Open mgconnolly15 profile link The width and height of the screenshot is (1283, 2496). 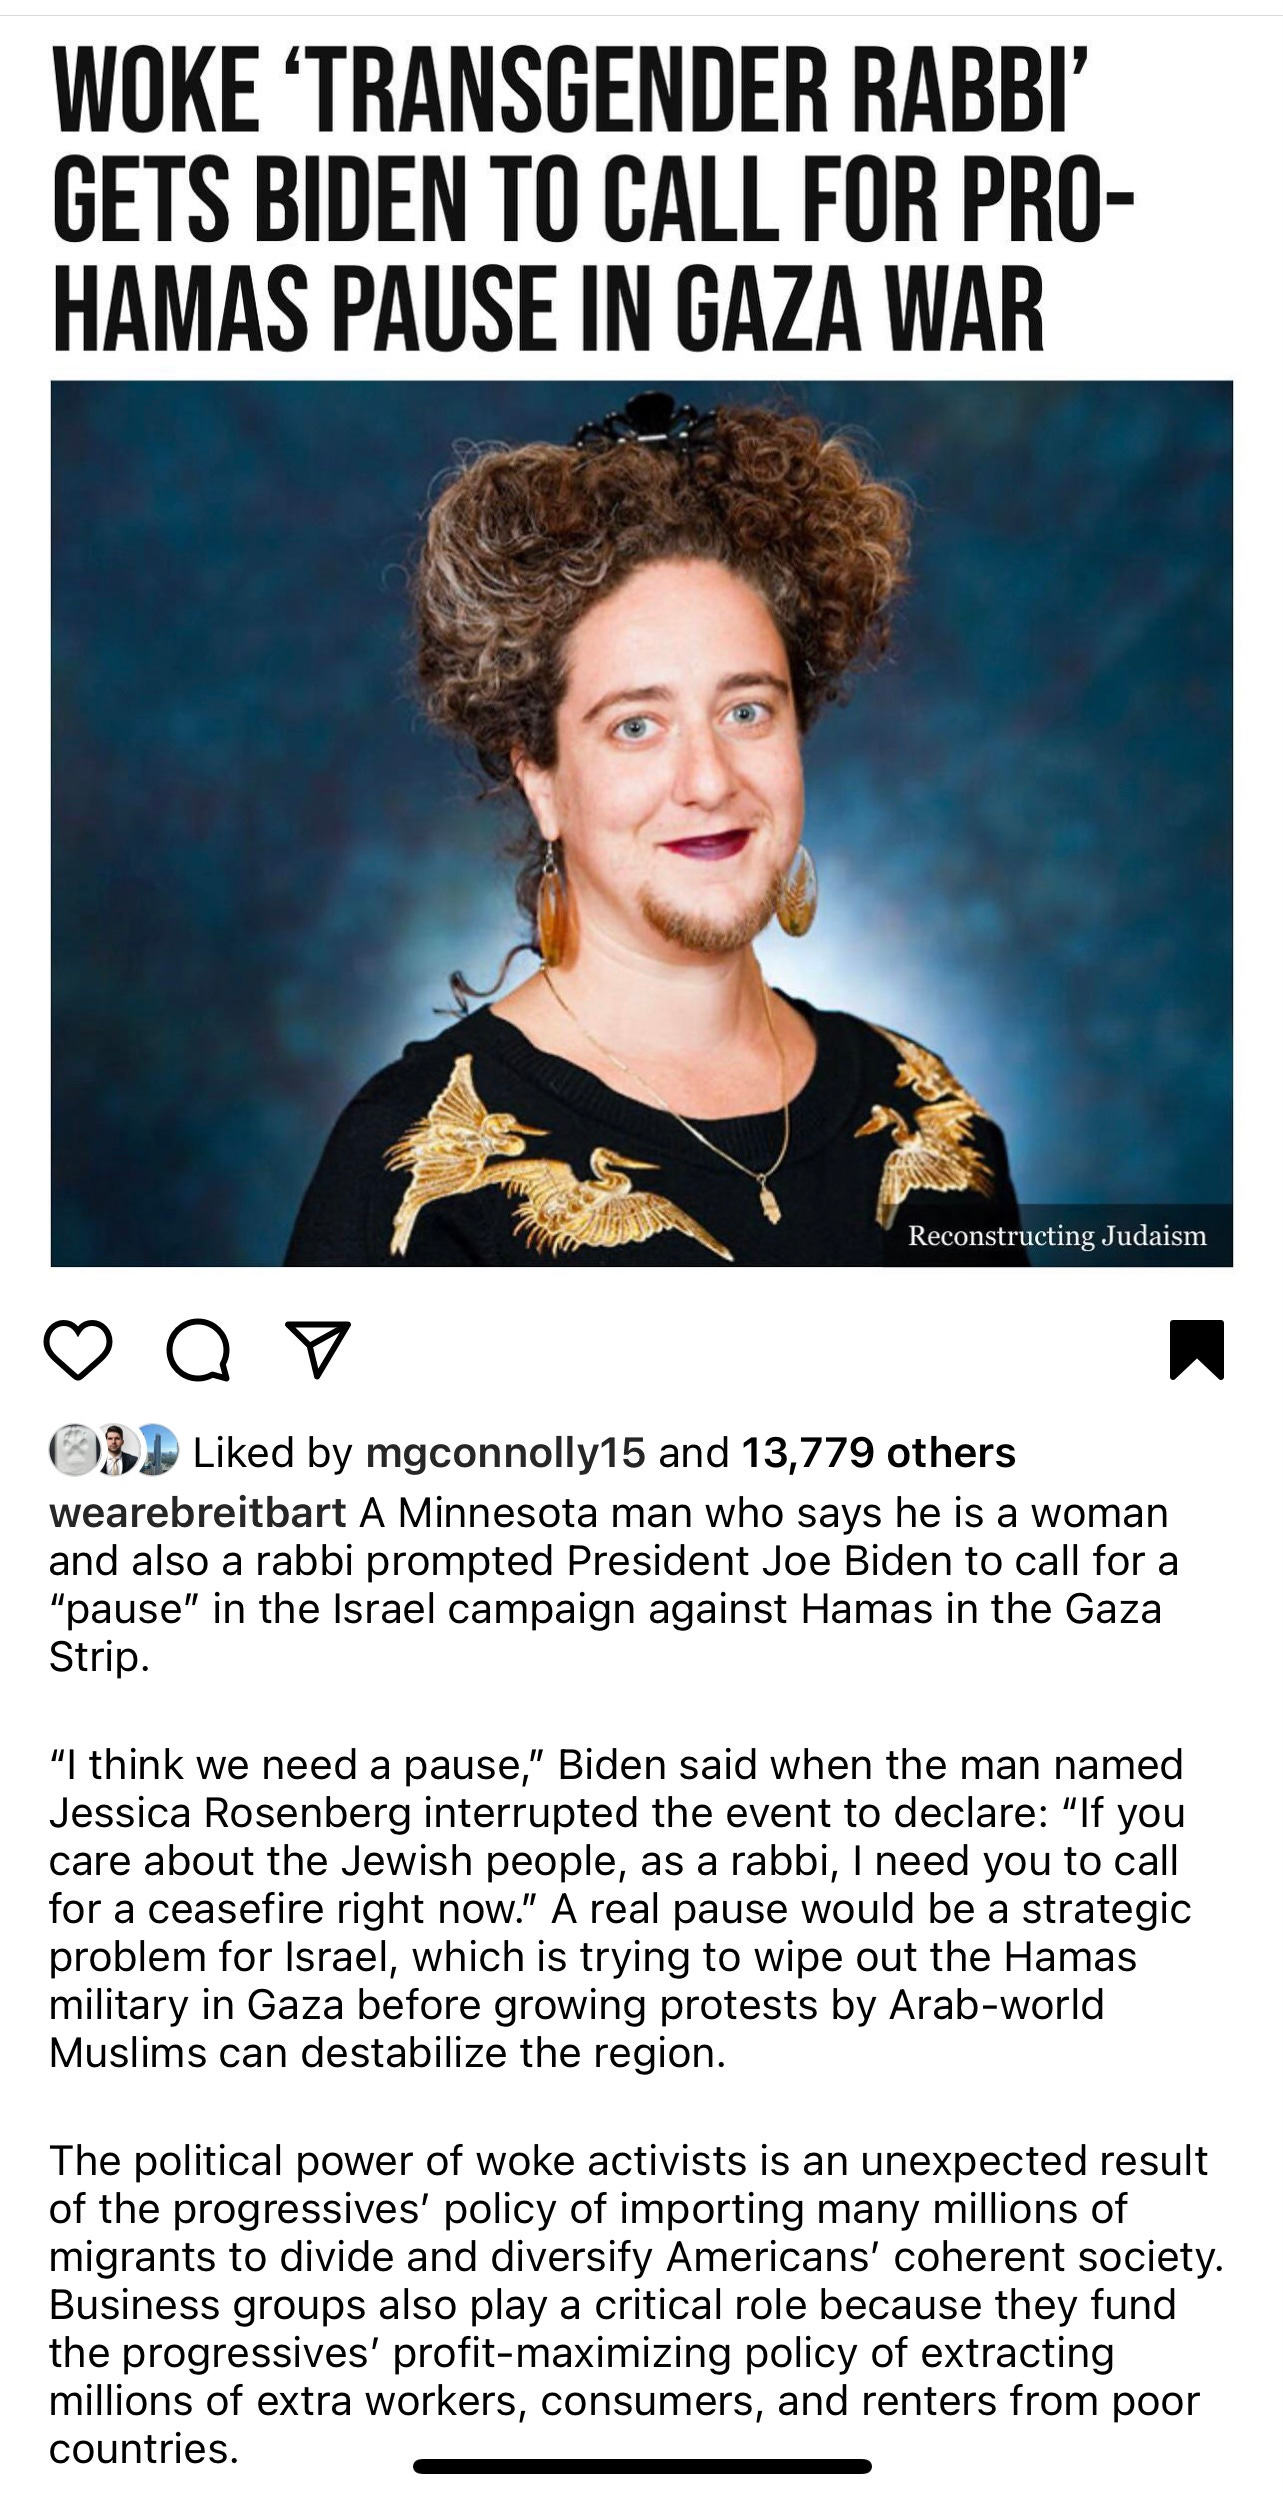point(505,1453)
